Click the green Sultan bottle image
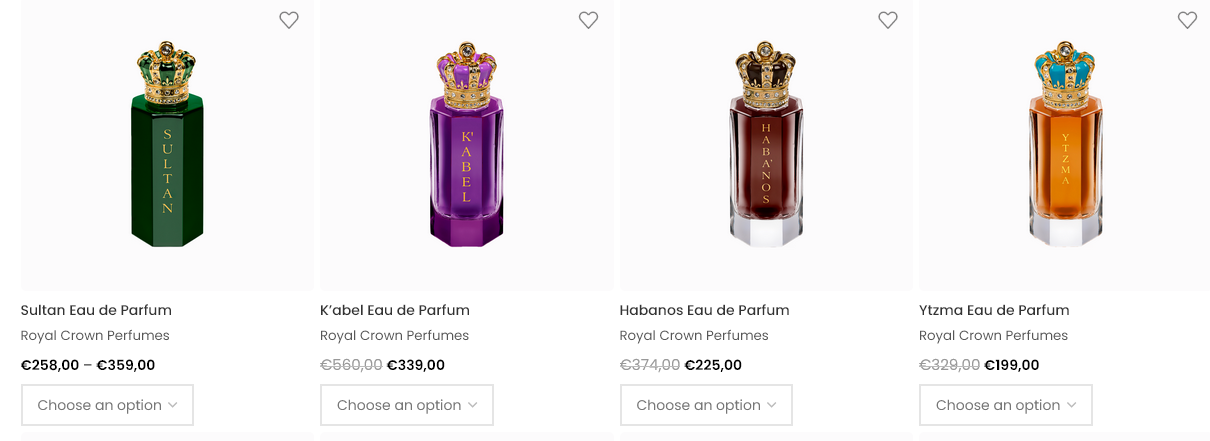 (x=167, y=145)
